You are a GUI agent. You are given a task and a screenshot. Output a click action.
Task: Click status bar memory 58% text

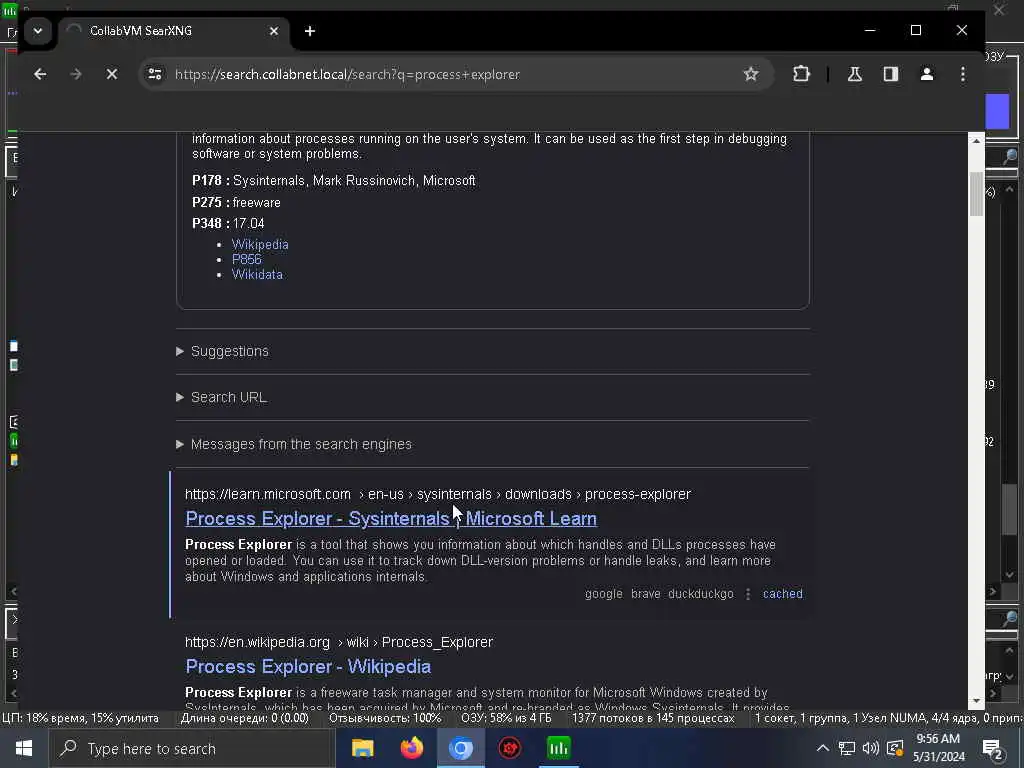(506, 718)
